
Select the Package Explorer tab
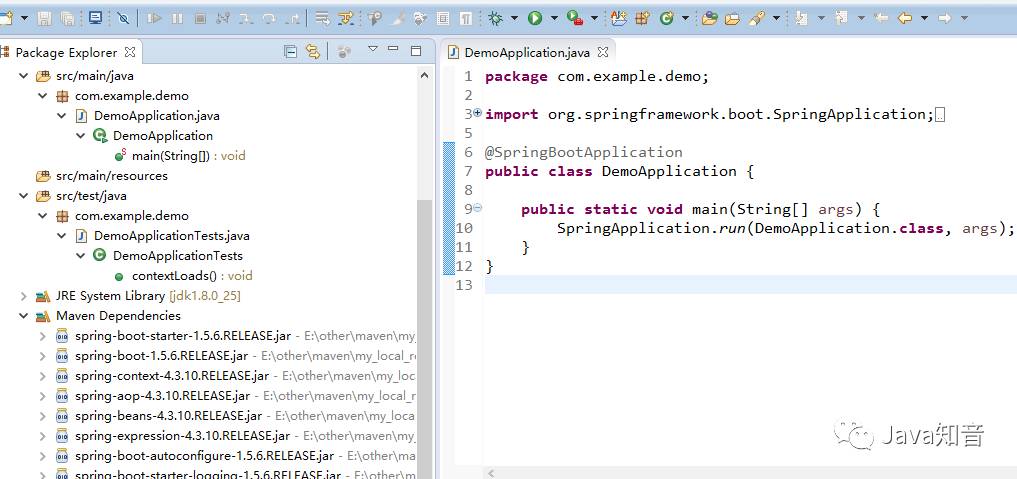66,53
